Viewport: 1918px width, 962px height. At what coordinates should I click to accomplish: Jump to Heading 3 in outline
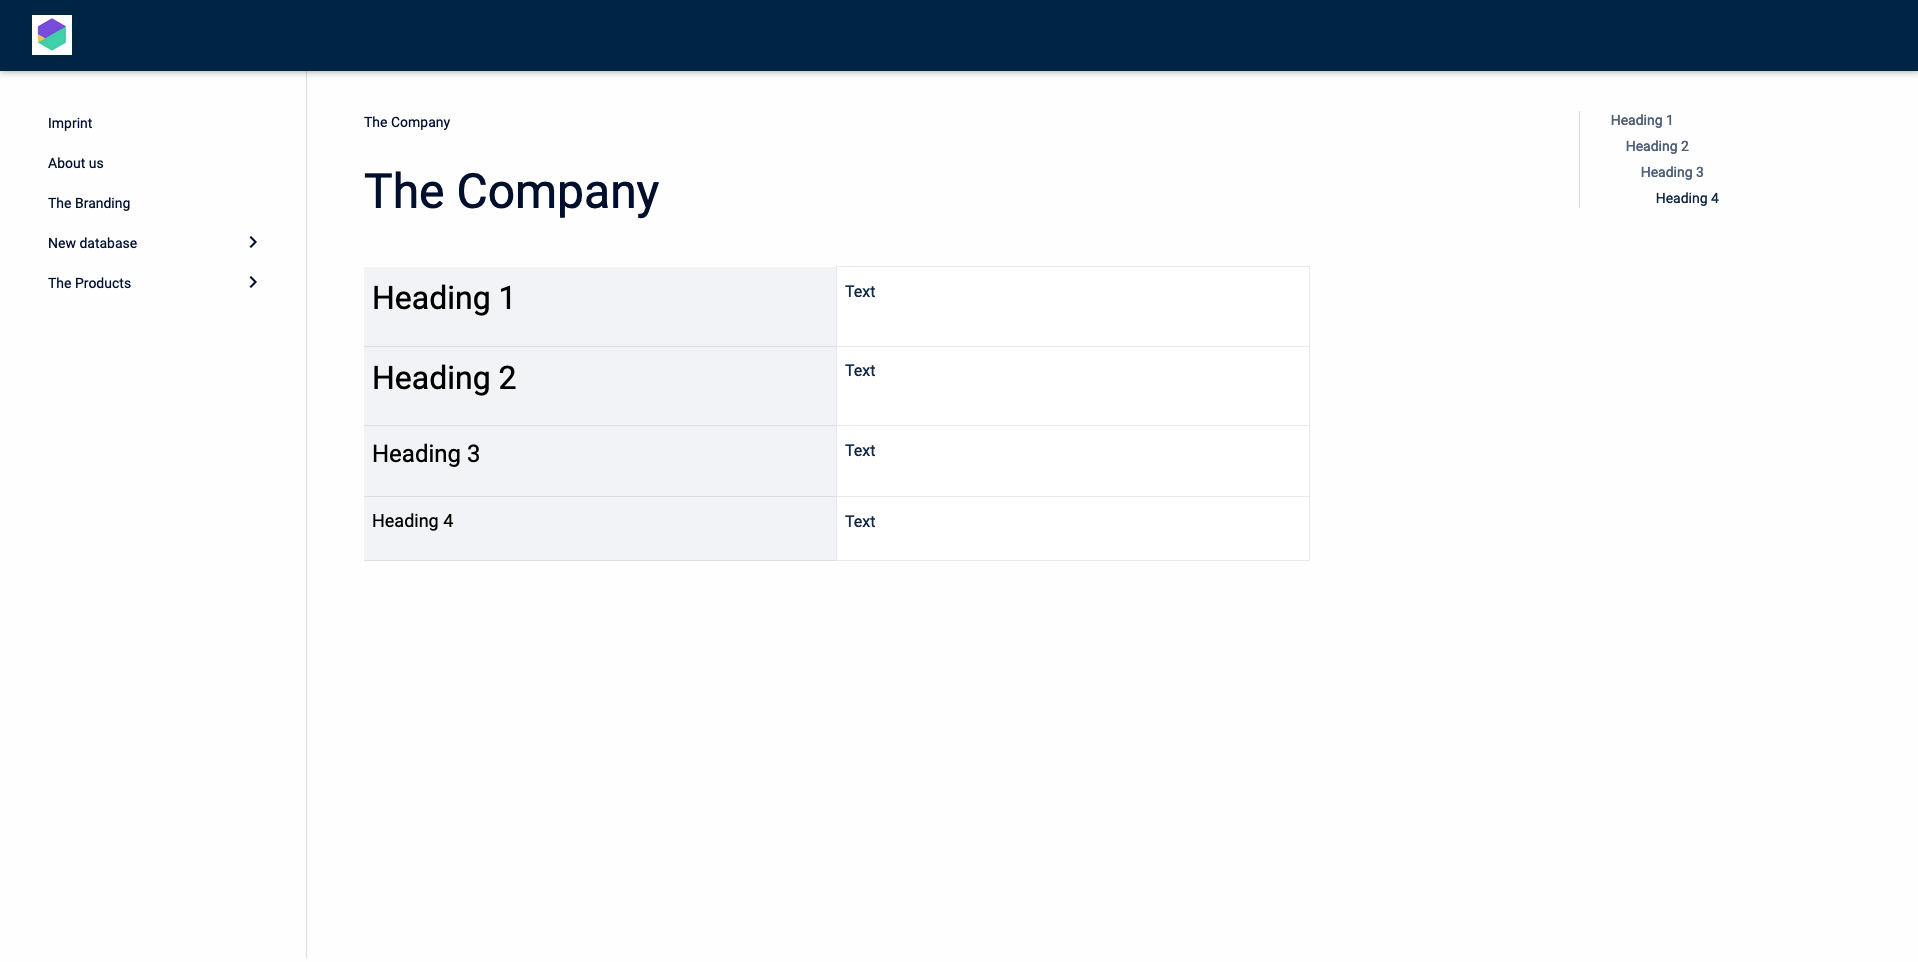pos(1671,172)
